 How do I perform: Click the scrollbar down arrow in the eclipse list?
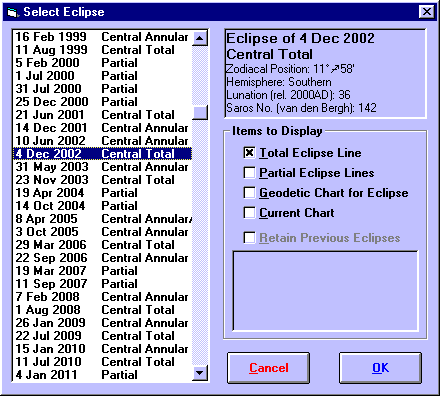pyautogui.click(x=200, y=373)
